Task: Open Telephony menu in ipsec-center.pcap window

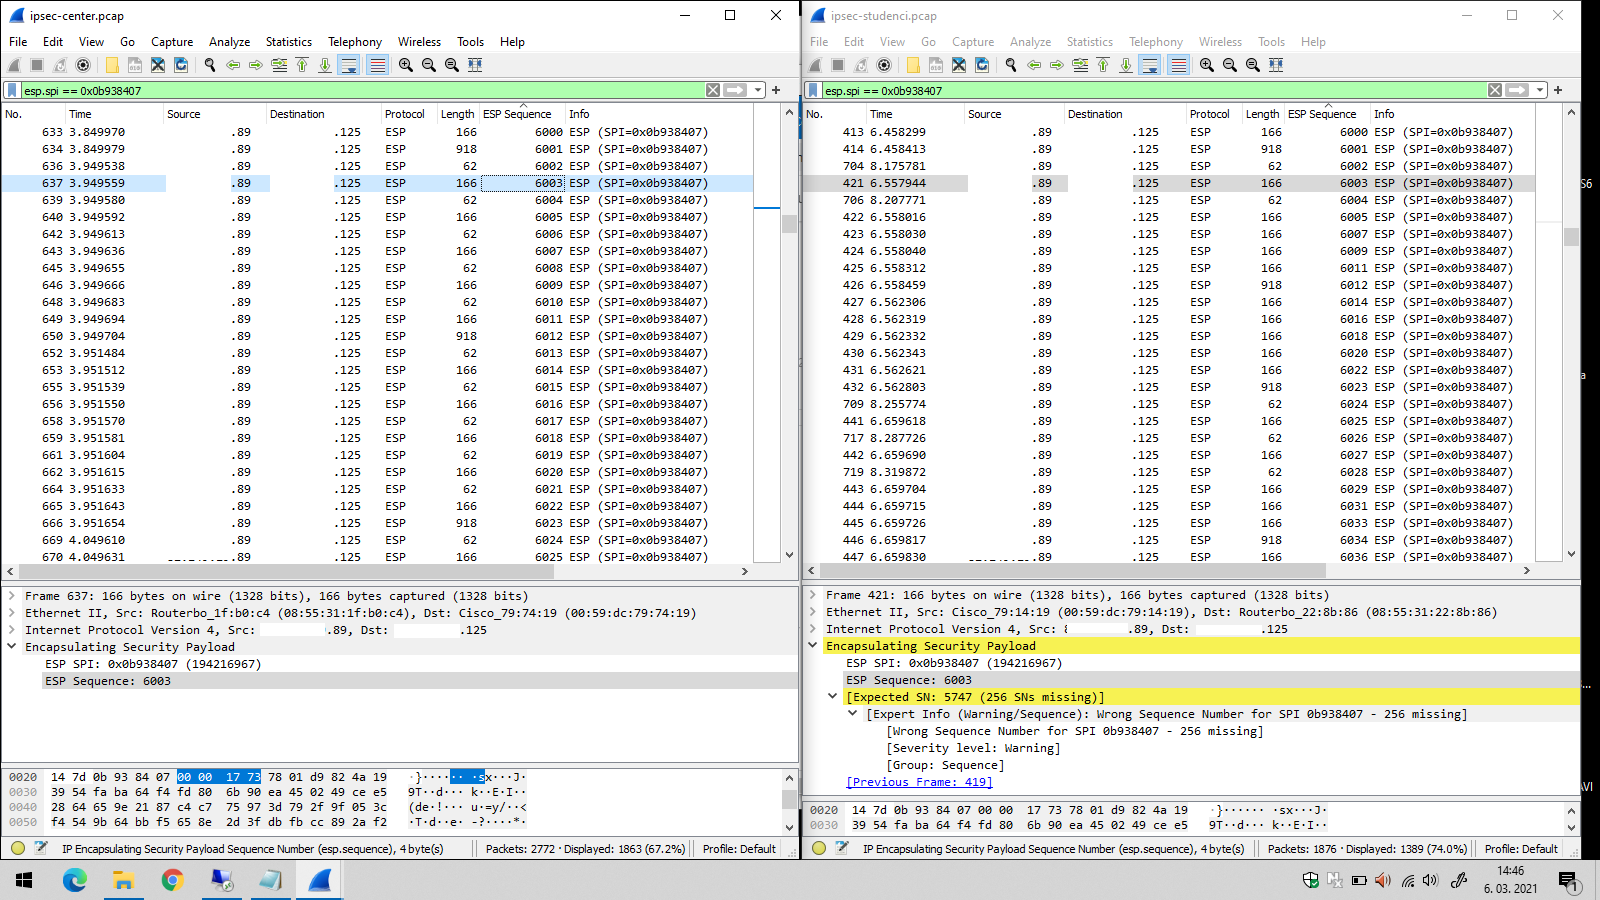Action: pyautogui.click(x=355, y=42)
